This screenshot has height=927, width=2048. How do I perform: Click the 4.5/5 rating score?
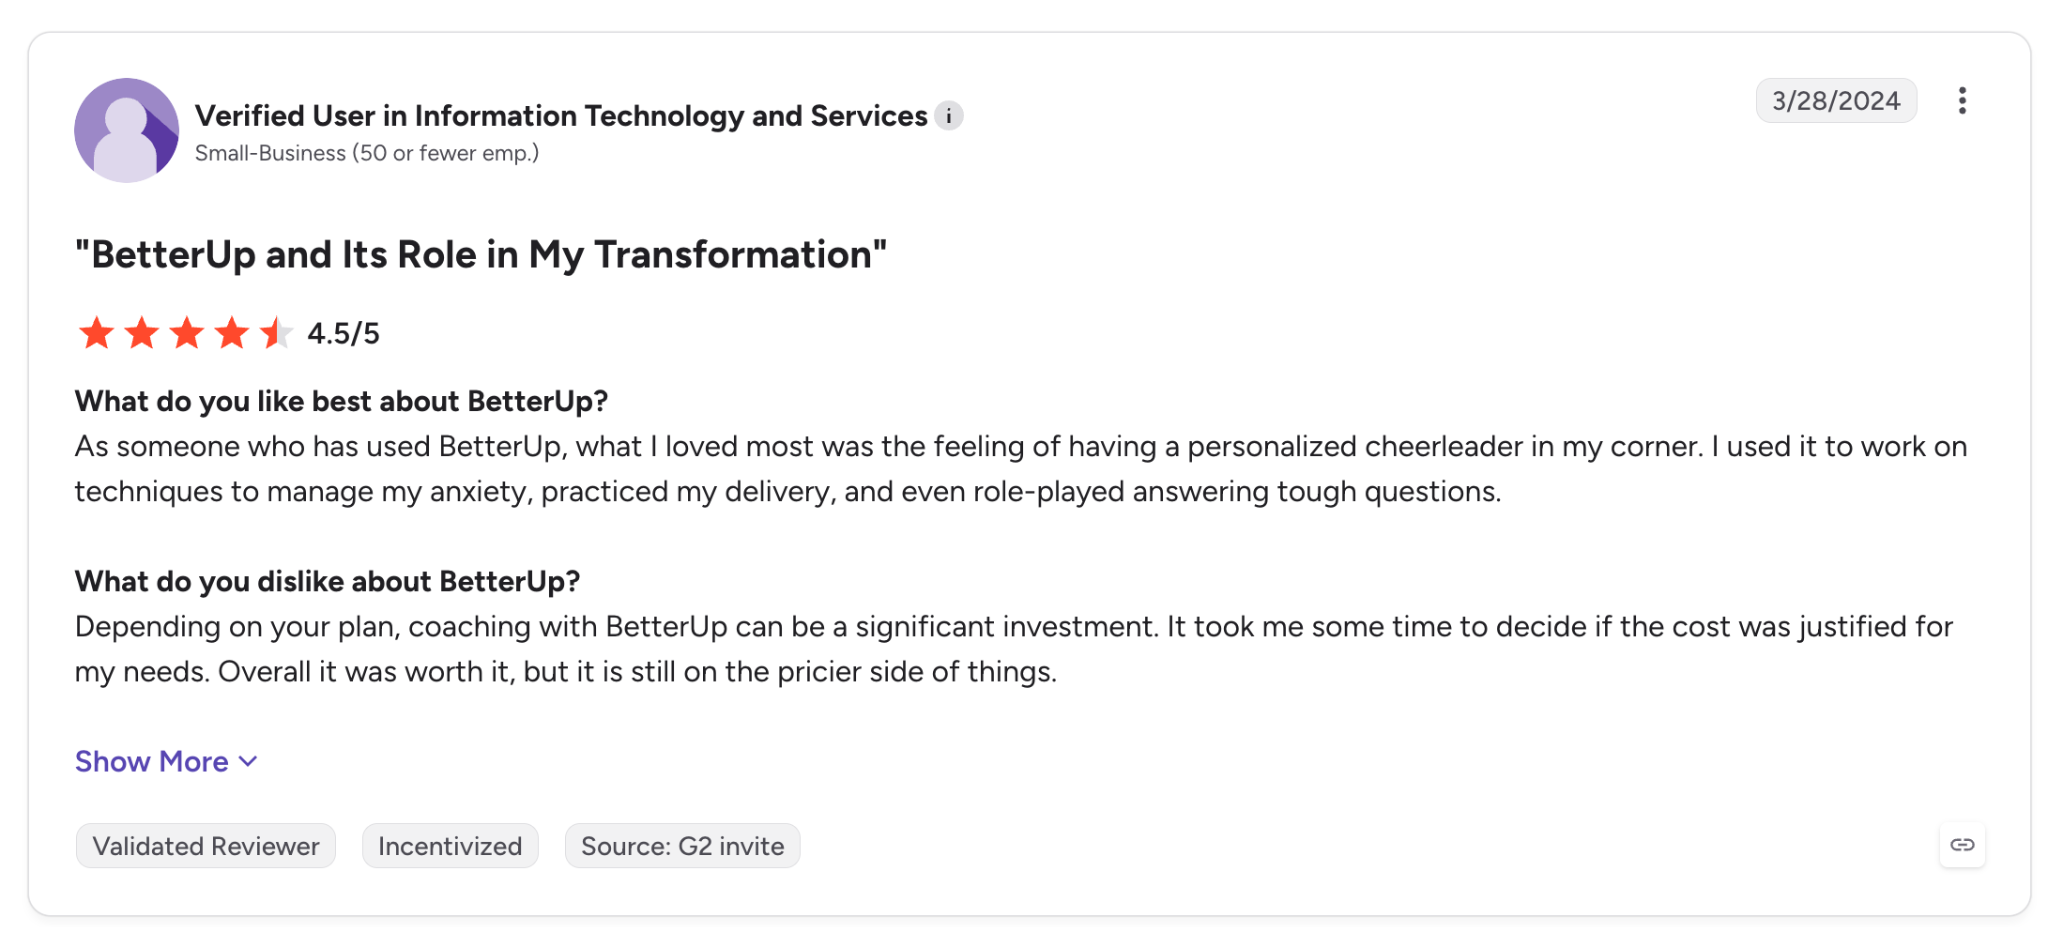[343, 334]
